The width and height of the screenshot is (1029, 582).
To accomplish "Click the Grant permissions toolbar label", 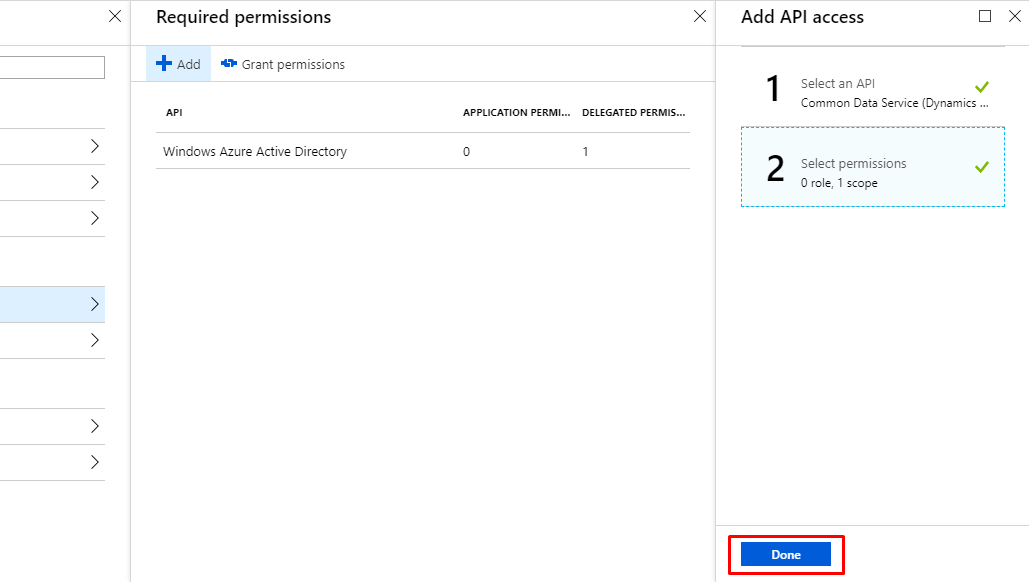I will [293, 64].
